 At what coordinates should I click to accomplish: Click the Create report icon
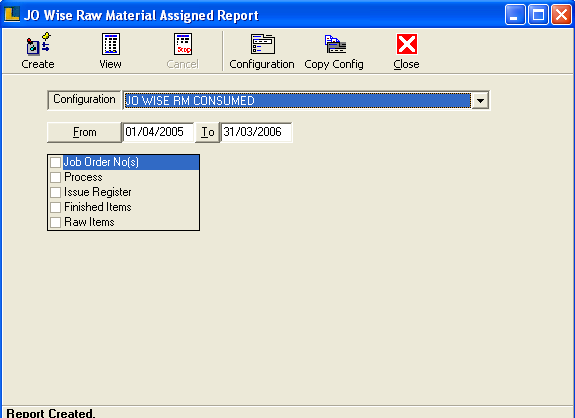tap(38, 44)
